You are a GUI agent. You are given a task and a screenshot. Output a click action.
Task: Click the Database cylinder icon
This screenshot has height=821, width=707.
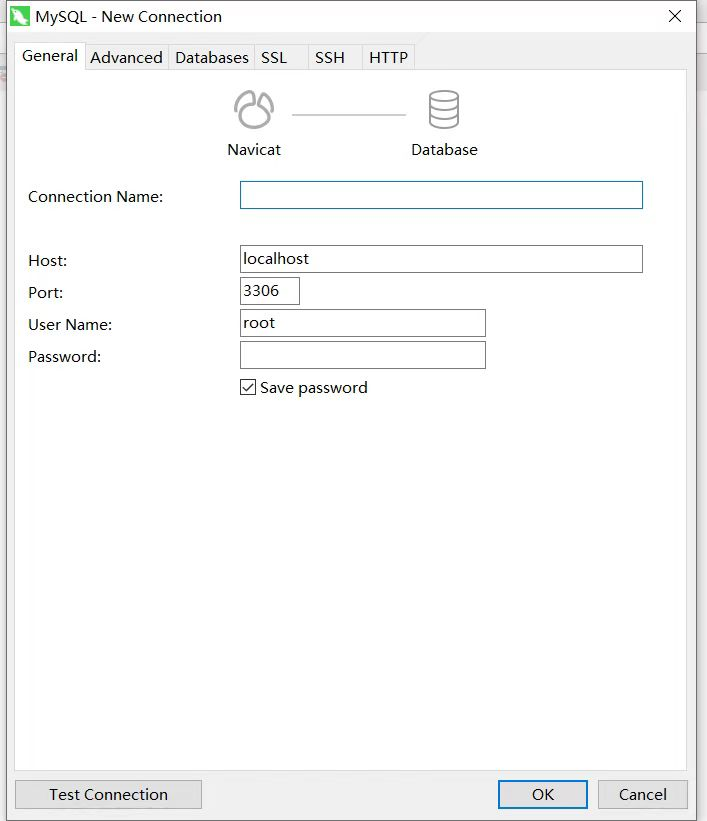[444, 109]
